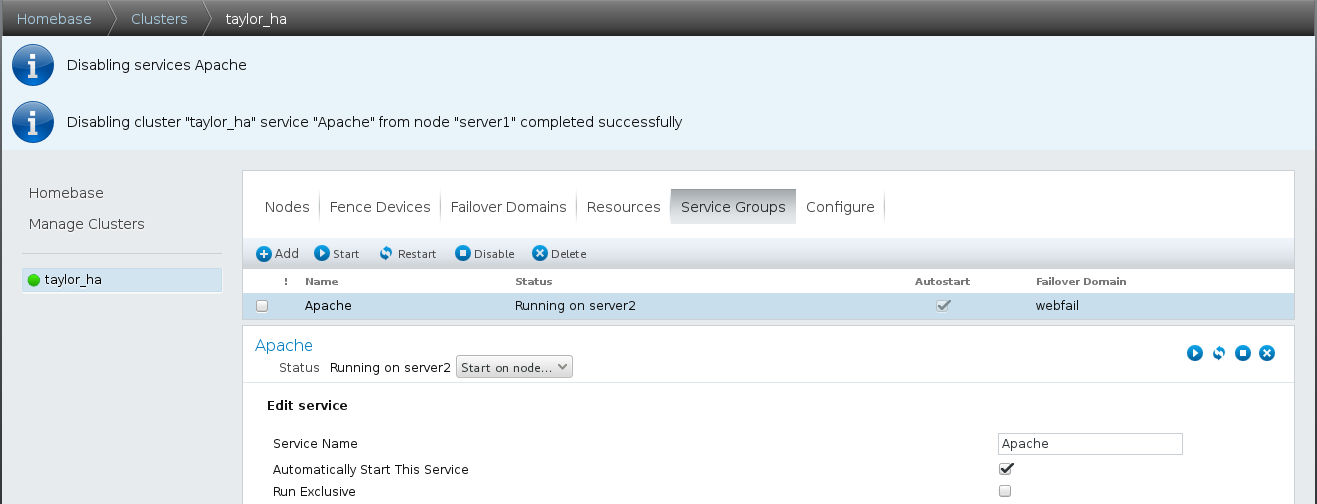Click the 'Edit service' heading
This screenshot has height=504, width=1317.
coord(307,406)
